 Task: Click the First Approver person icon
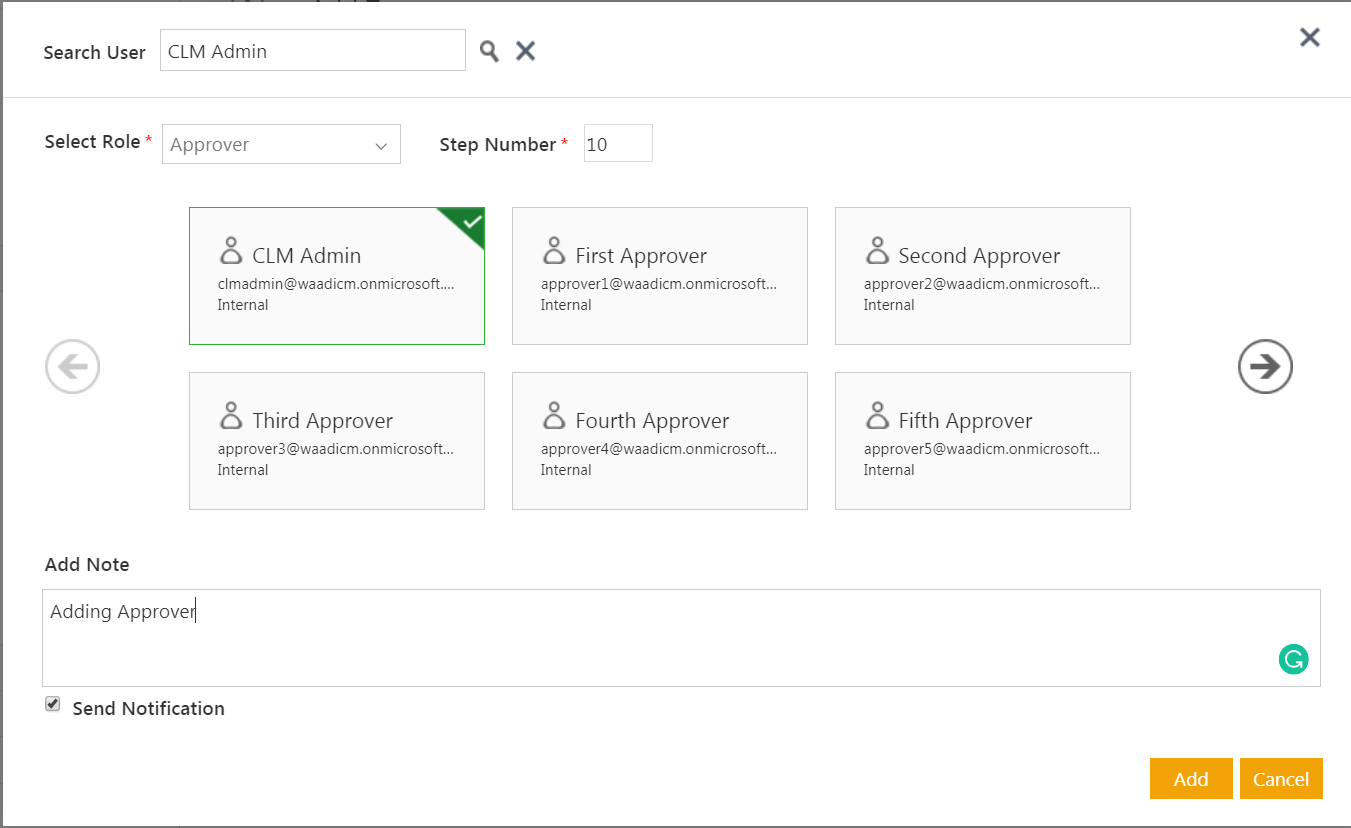pyautogui.click(x=554, y=250)
